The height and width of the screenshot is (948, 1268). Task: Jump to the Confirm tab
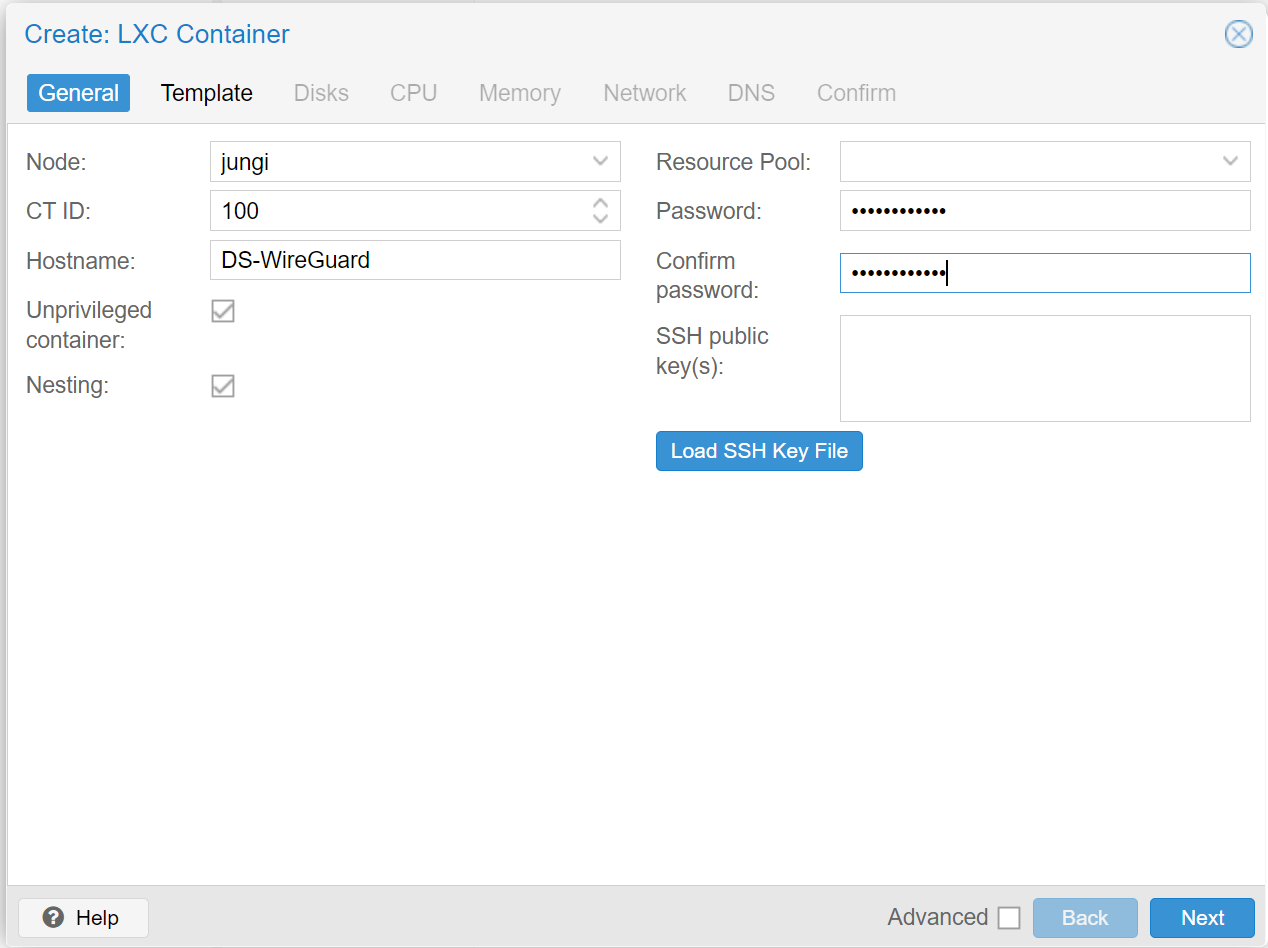[856, 93]
